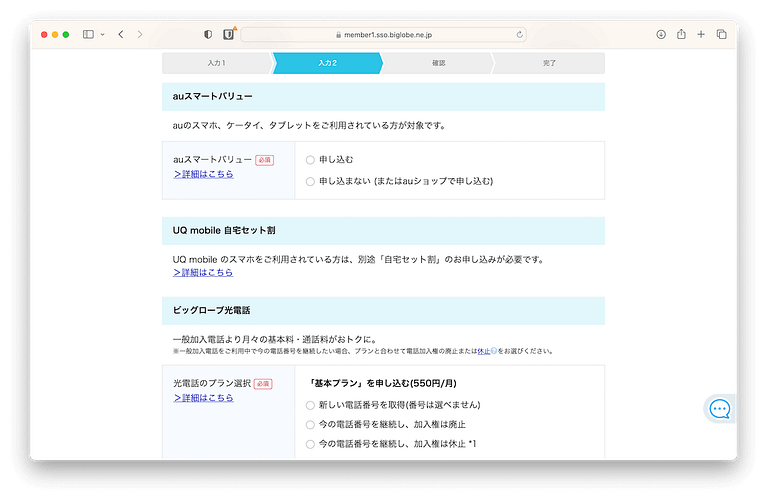Open UQ mobile 自宅セット割 詳細はこちら link

203,272
